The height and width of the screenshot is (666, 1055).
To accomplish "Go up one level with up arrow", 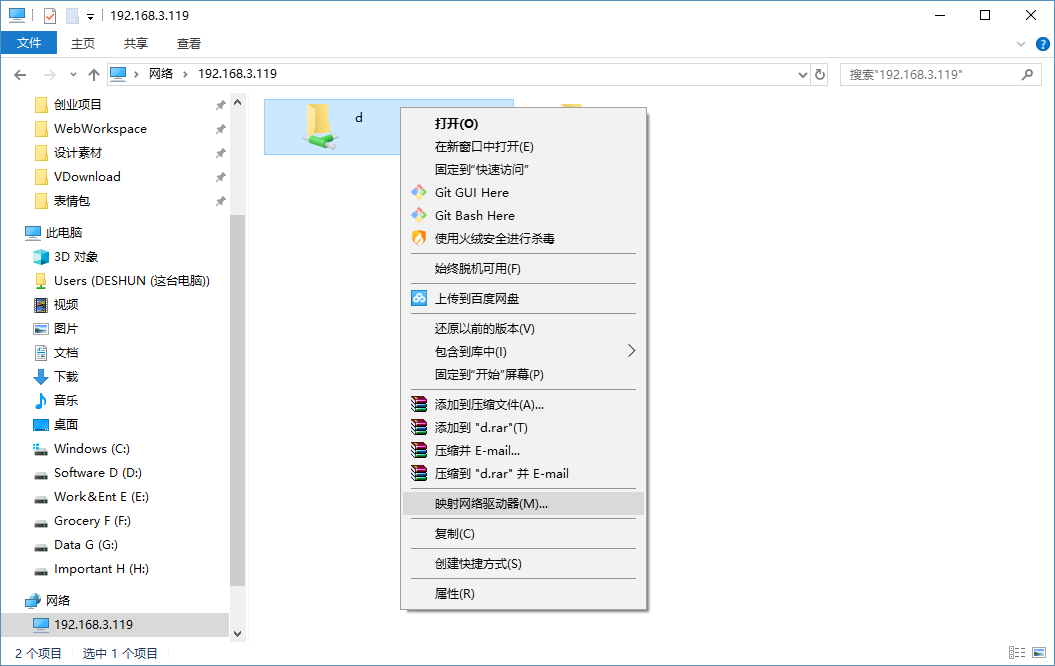I will click(x=94, y=75).
